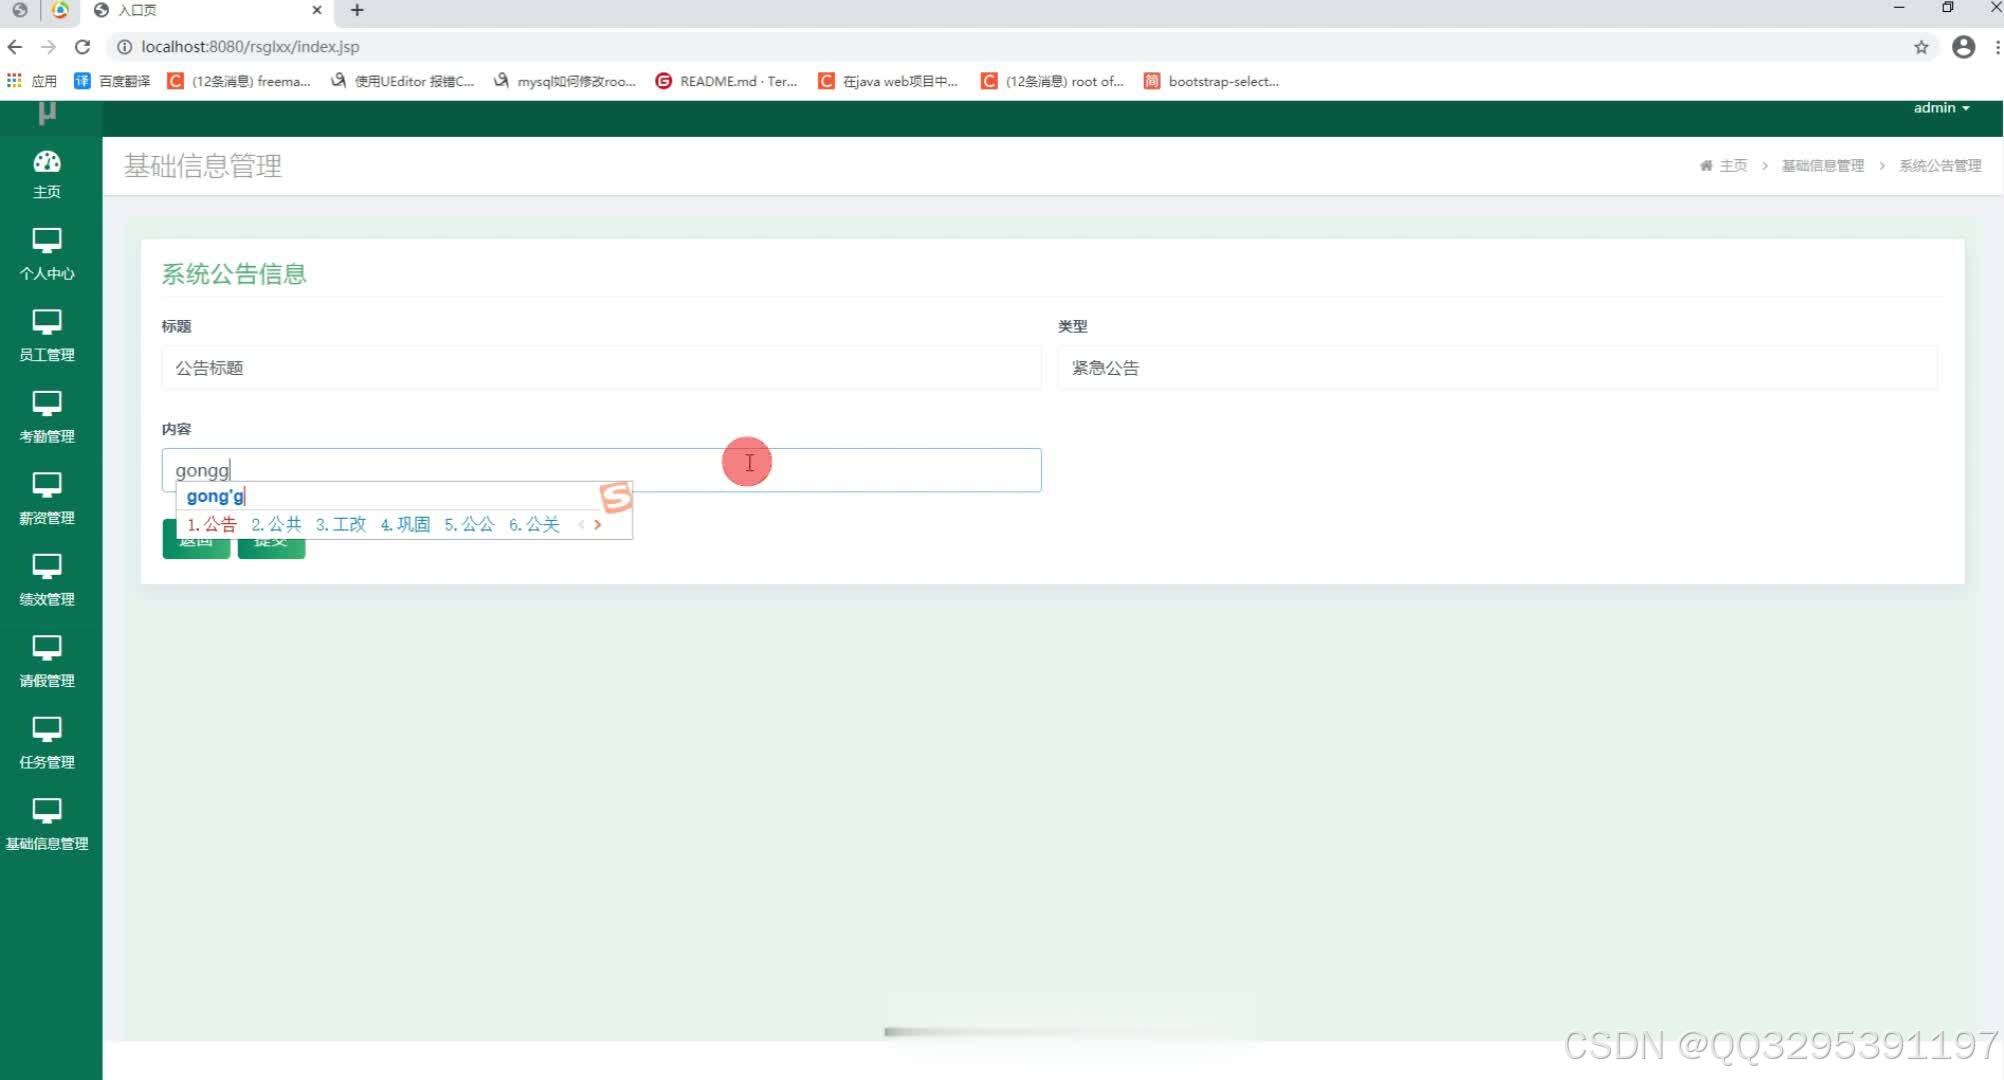Open the 主页 dashboard icon in sidebar
This screenshot has height=1080, width=2004.
point(47,174)
